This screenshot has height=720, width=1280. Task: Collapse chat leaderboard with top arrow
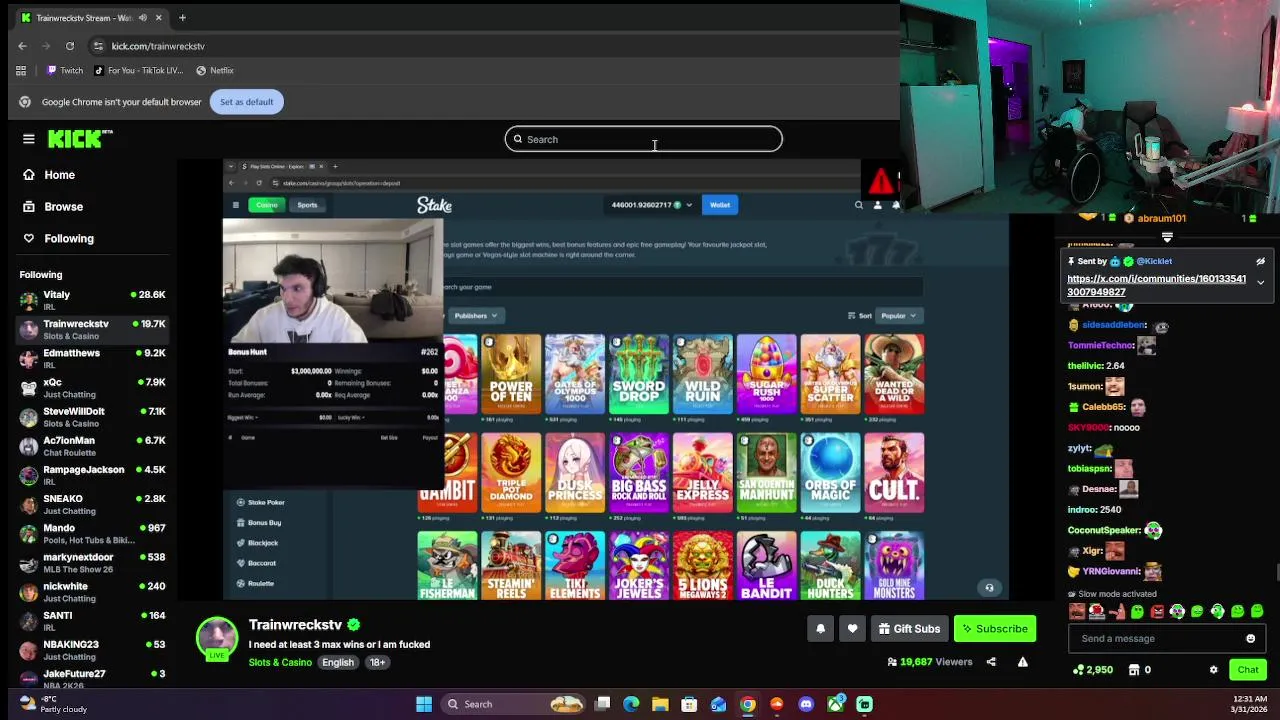coord(1167,238)
